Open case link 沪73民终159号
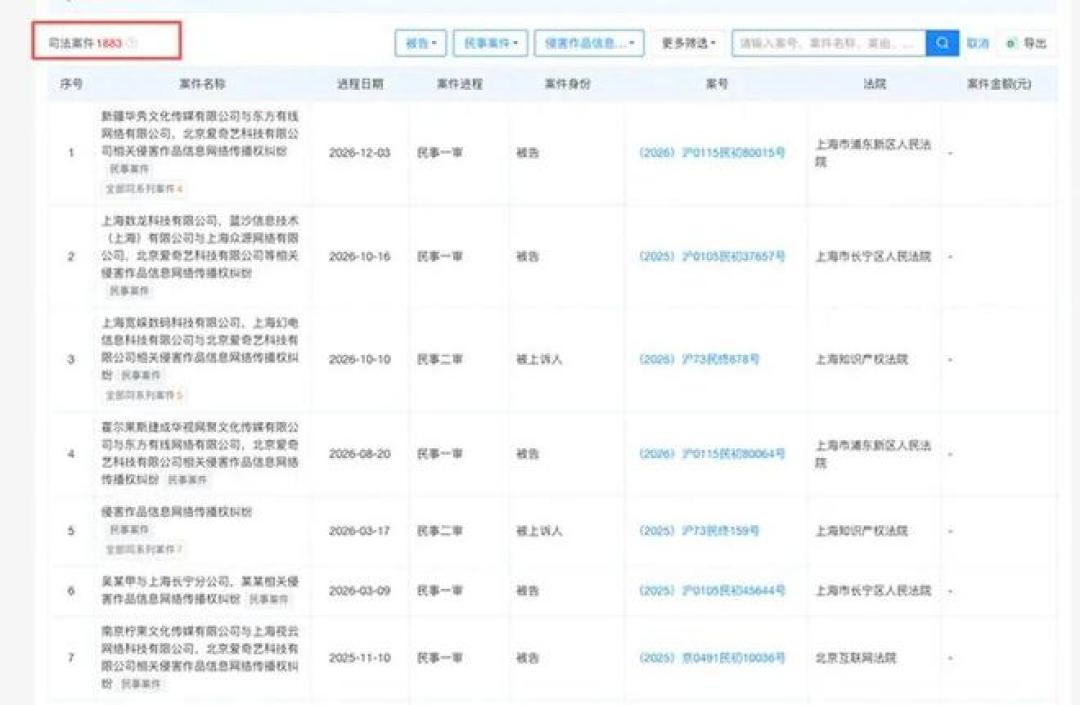This screenshot has width=1080, height=705. click(x=699, y=530)
